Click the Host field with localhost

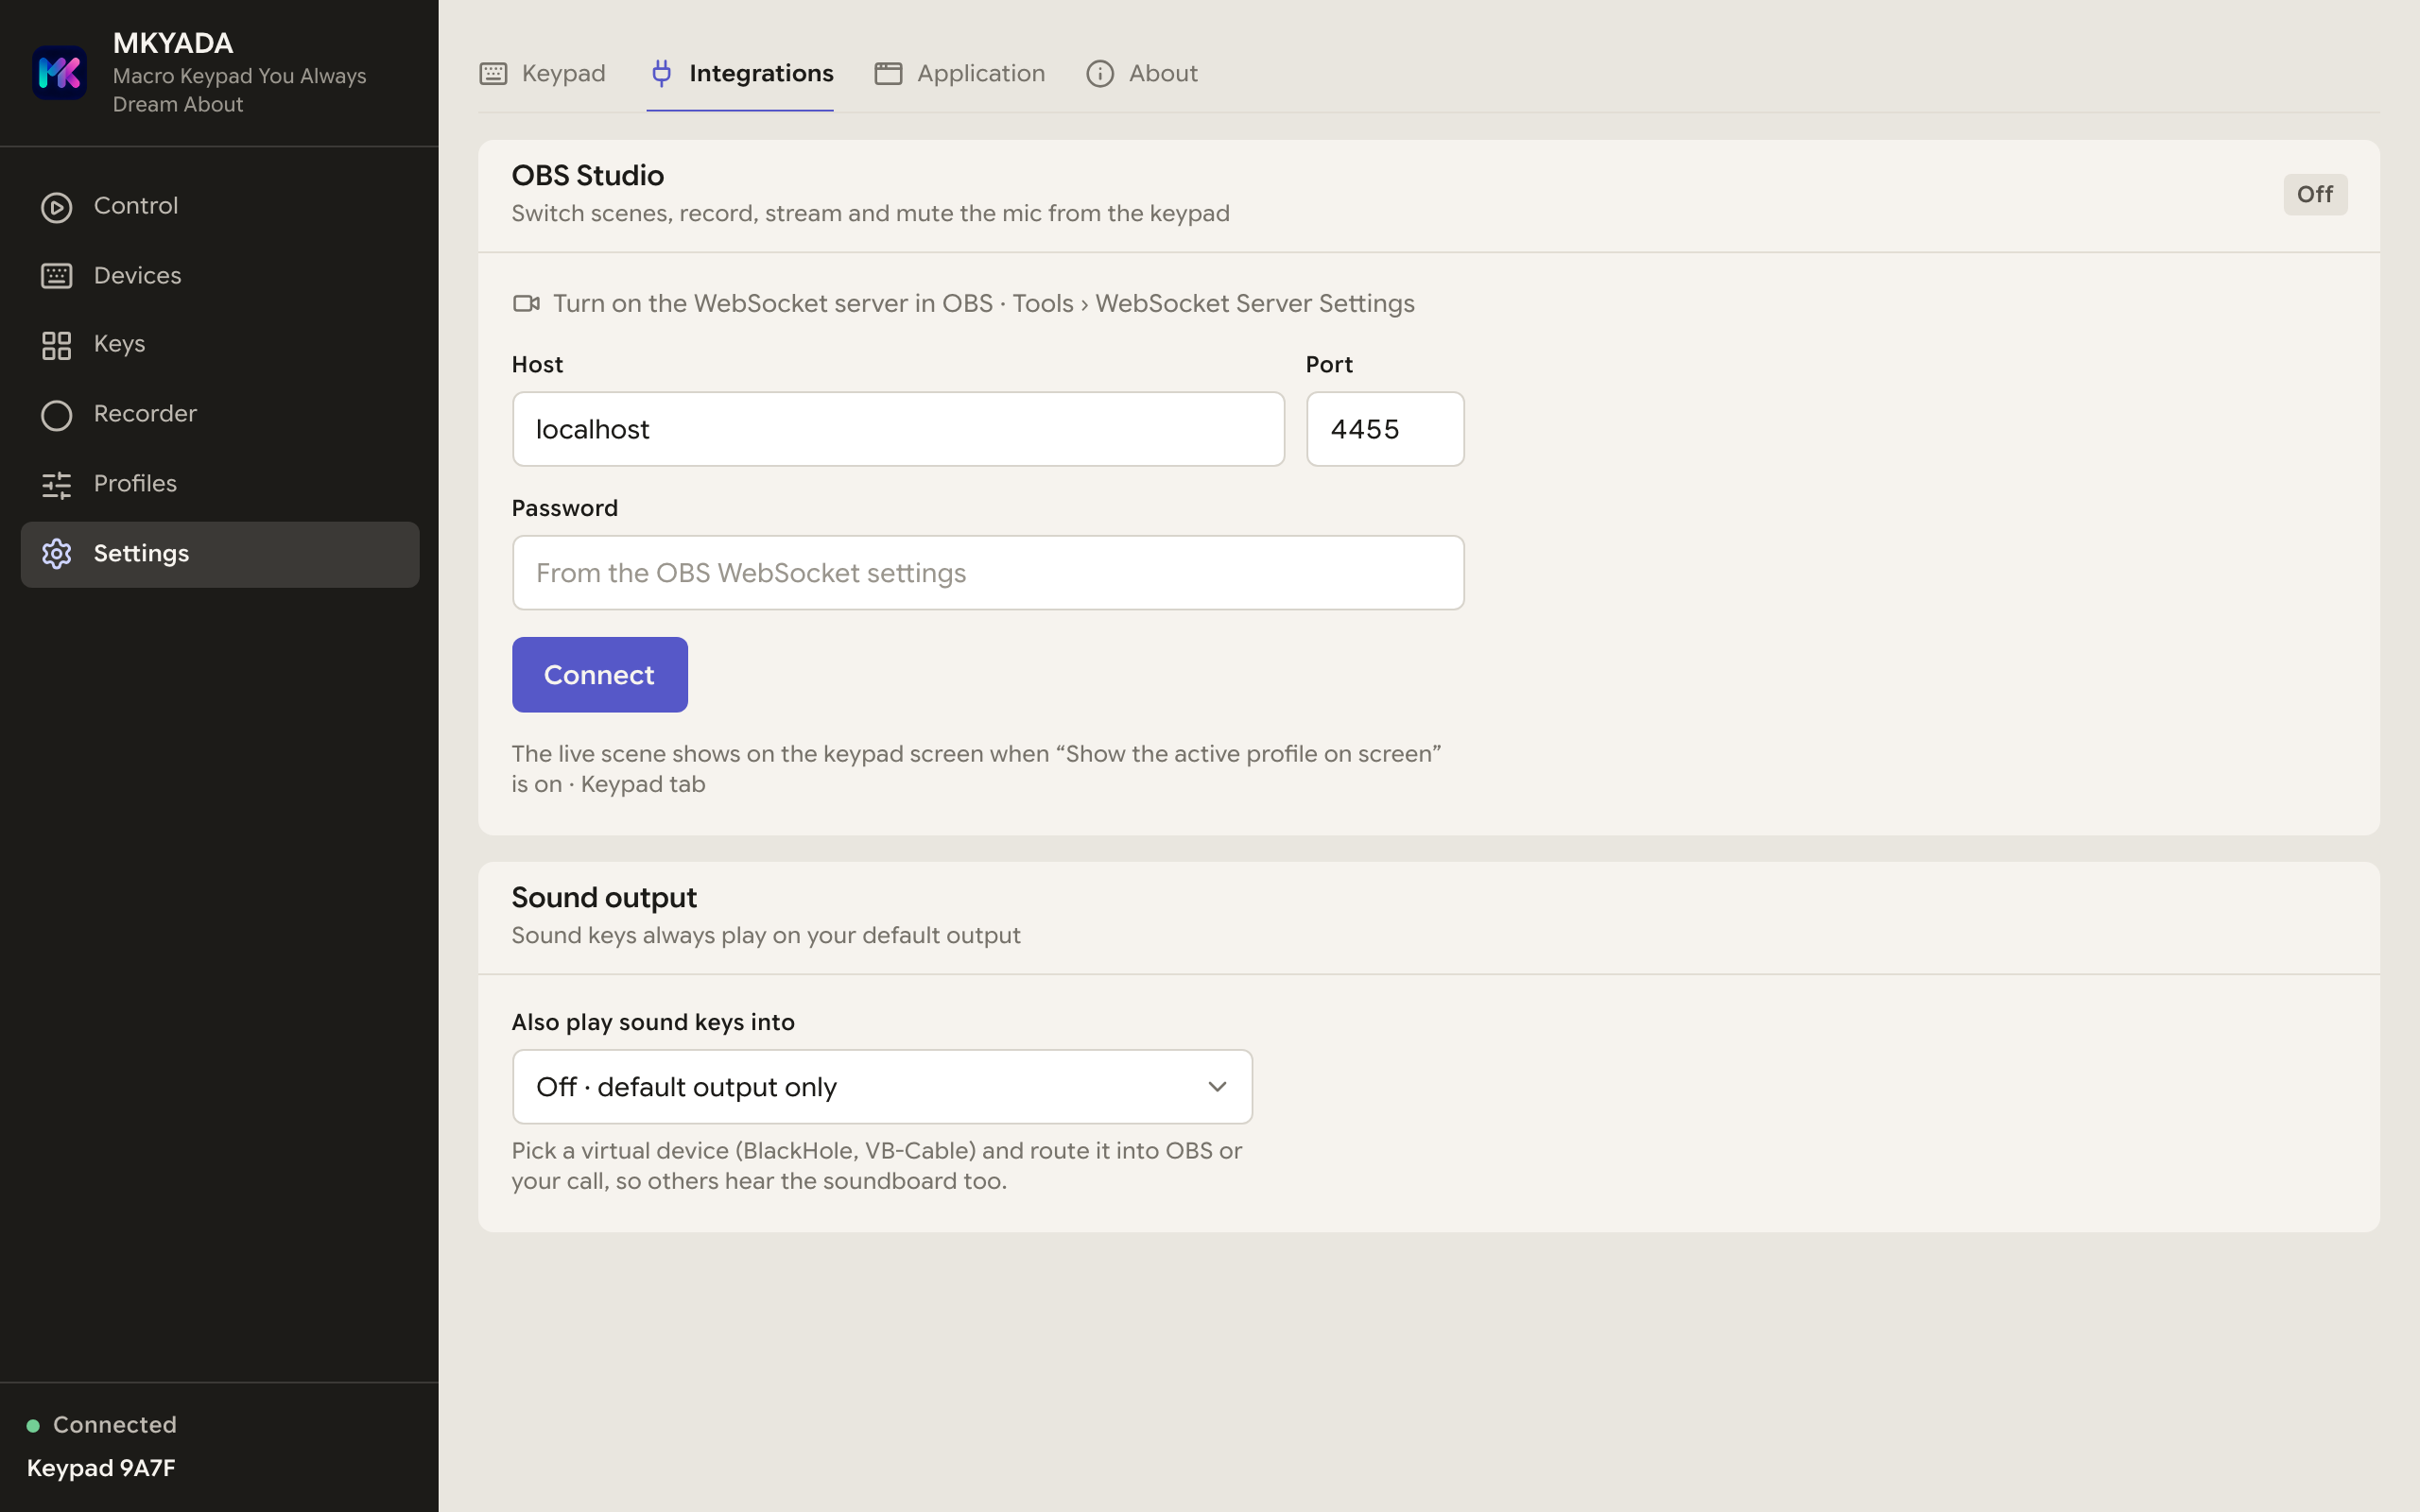pyautogui.click(x=898, y=429)
